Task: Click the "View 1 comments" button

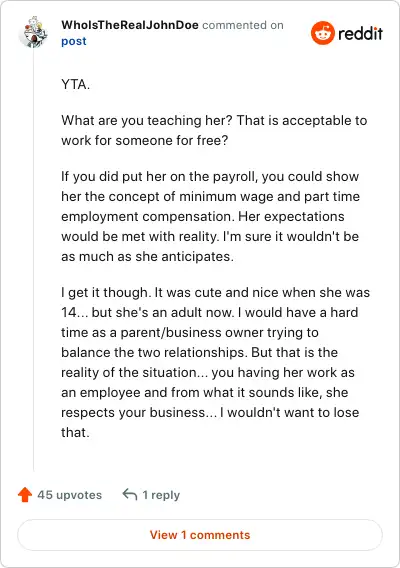Action: pyautogui.click(x=200, y=535)
